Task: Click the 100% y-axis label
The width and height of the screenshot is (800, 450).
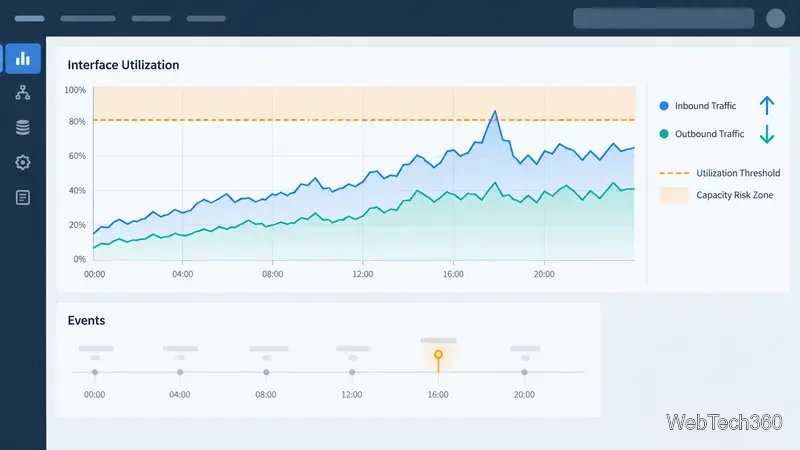Action: pyautogui.click(x=75, y=90)
